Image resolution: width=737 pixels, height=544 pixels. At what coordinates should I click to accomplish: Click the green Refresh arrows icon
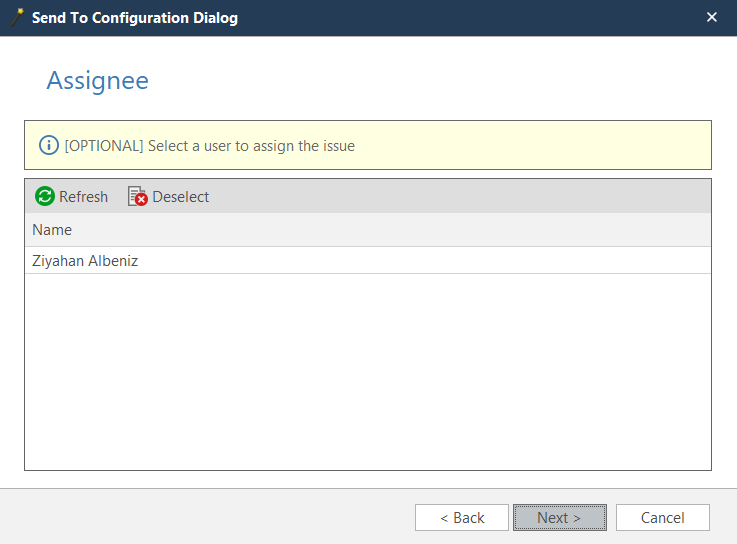click(45, 197)
